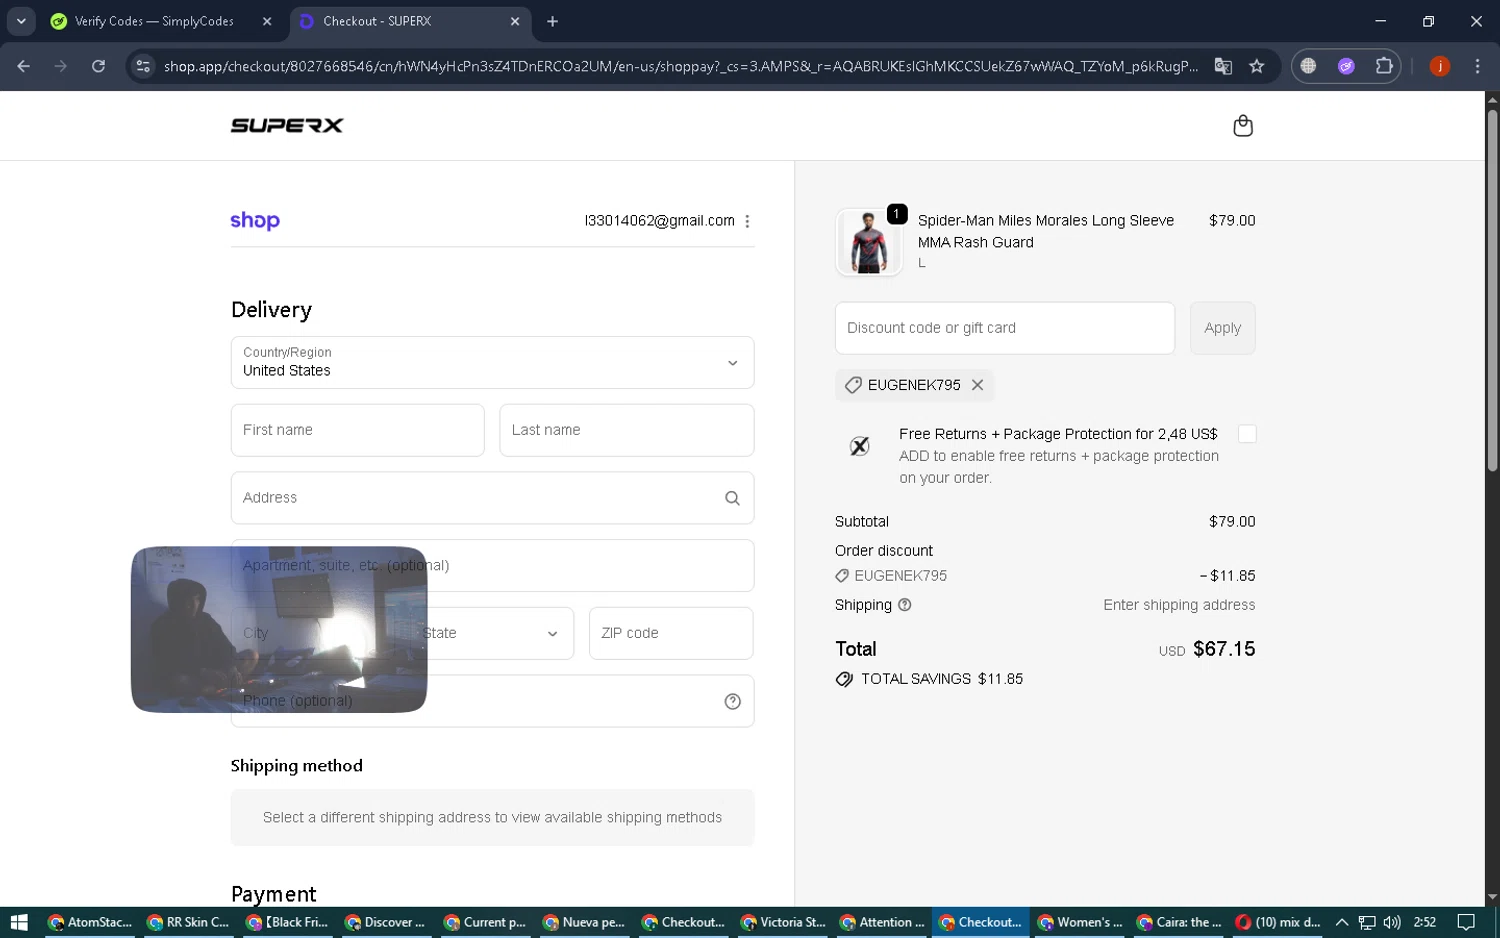Open the RR Skin C... taskbar window
This screenshot has height=938, width=1500.
(x=189, y=922)
